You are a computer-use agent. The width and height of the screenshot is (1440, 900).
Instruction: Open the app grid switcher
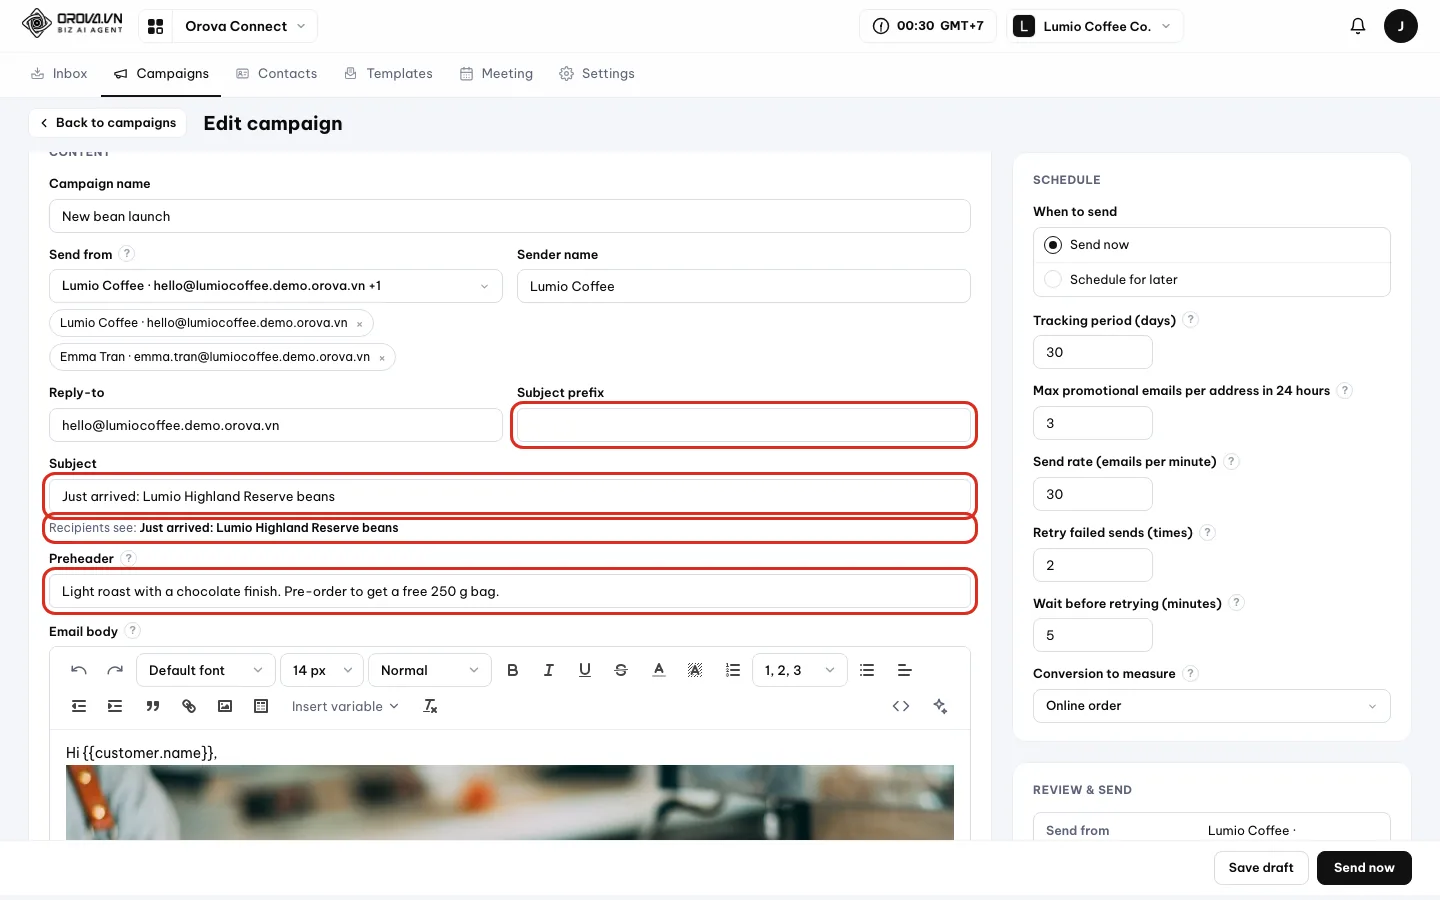[156, 26]
